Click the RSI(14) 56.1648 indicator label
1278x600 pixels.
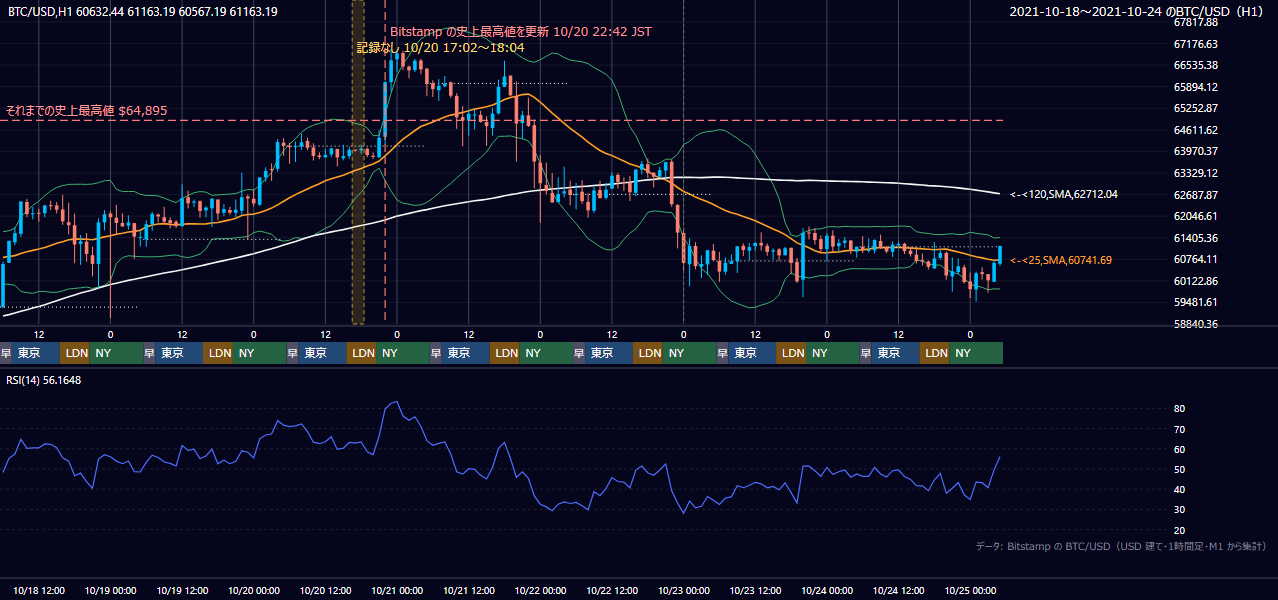(x=44, y=380)
